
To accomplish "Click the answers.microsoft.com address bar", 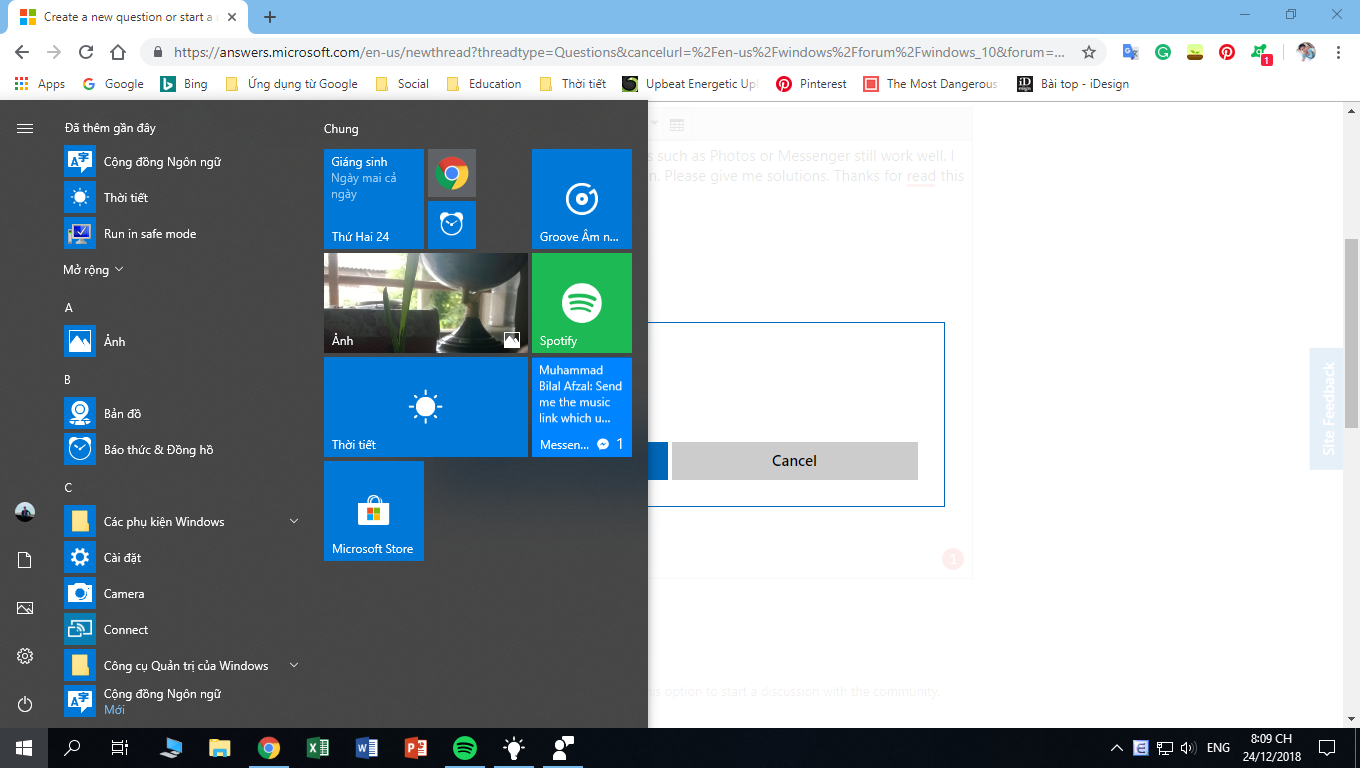I will click(x=620, y=52).
